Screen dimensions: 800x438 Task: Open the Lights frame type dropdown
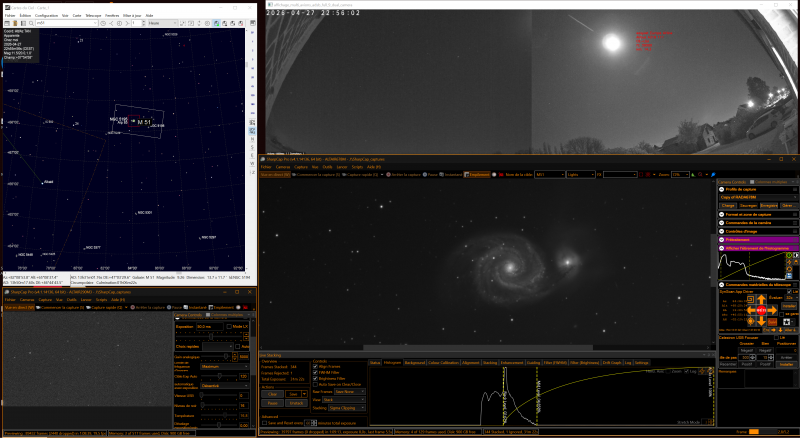point(581,175)
